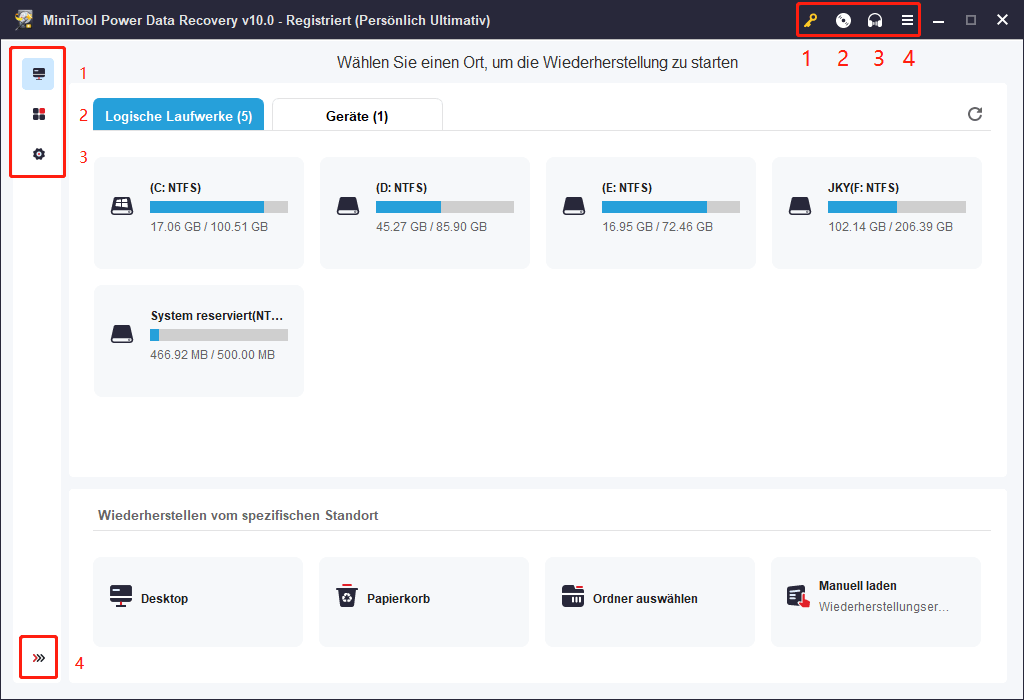Click the System reserviert(NT... label

(217, 316)
